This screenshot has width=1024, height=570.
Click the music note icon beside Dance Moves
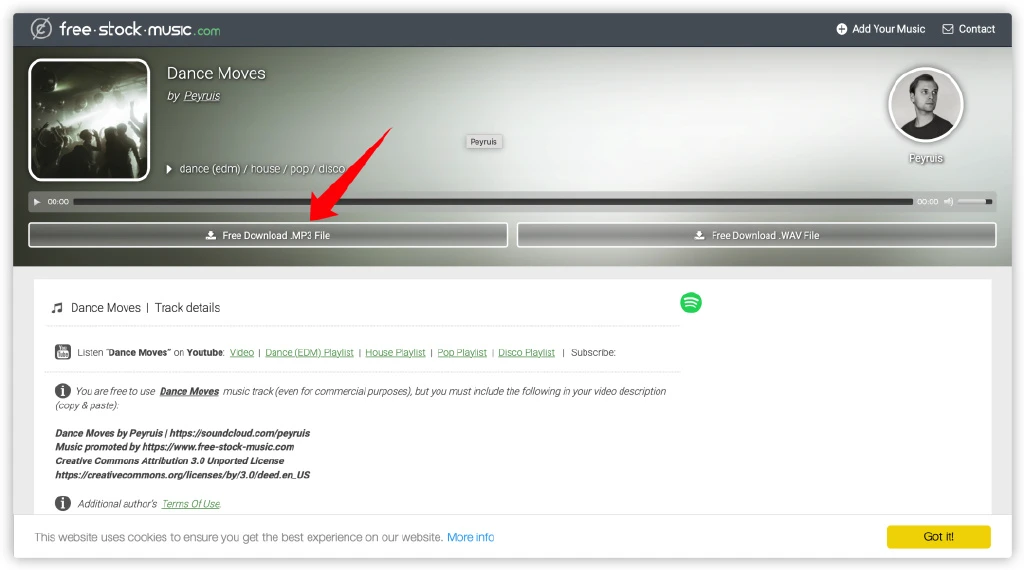[57, 308]
